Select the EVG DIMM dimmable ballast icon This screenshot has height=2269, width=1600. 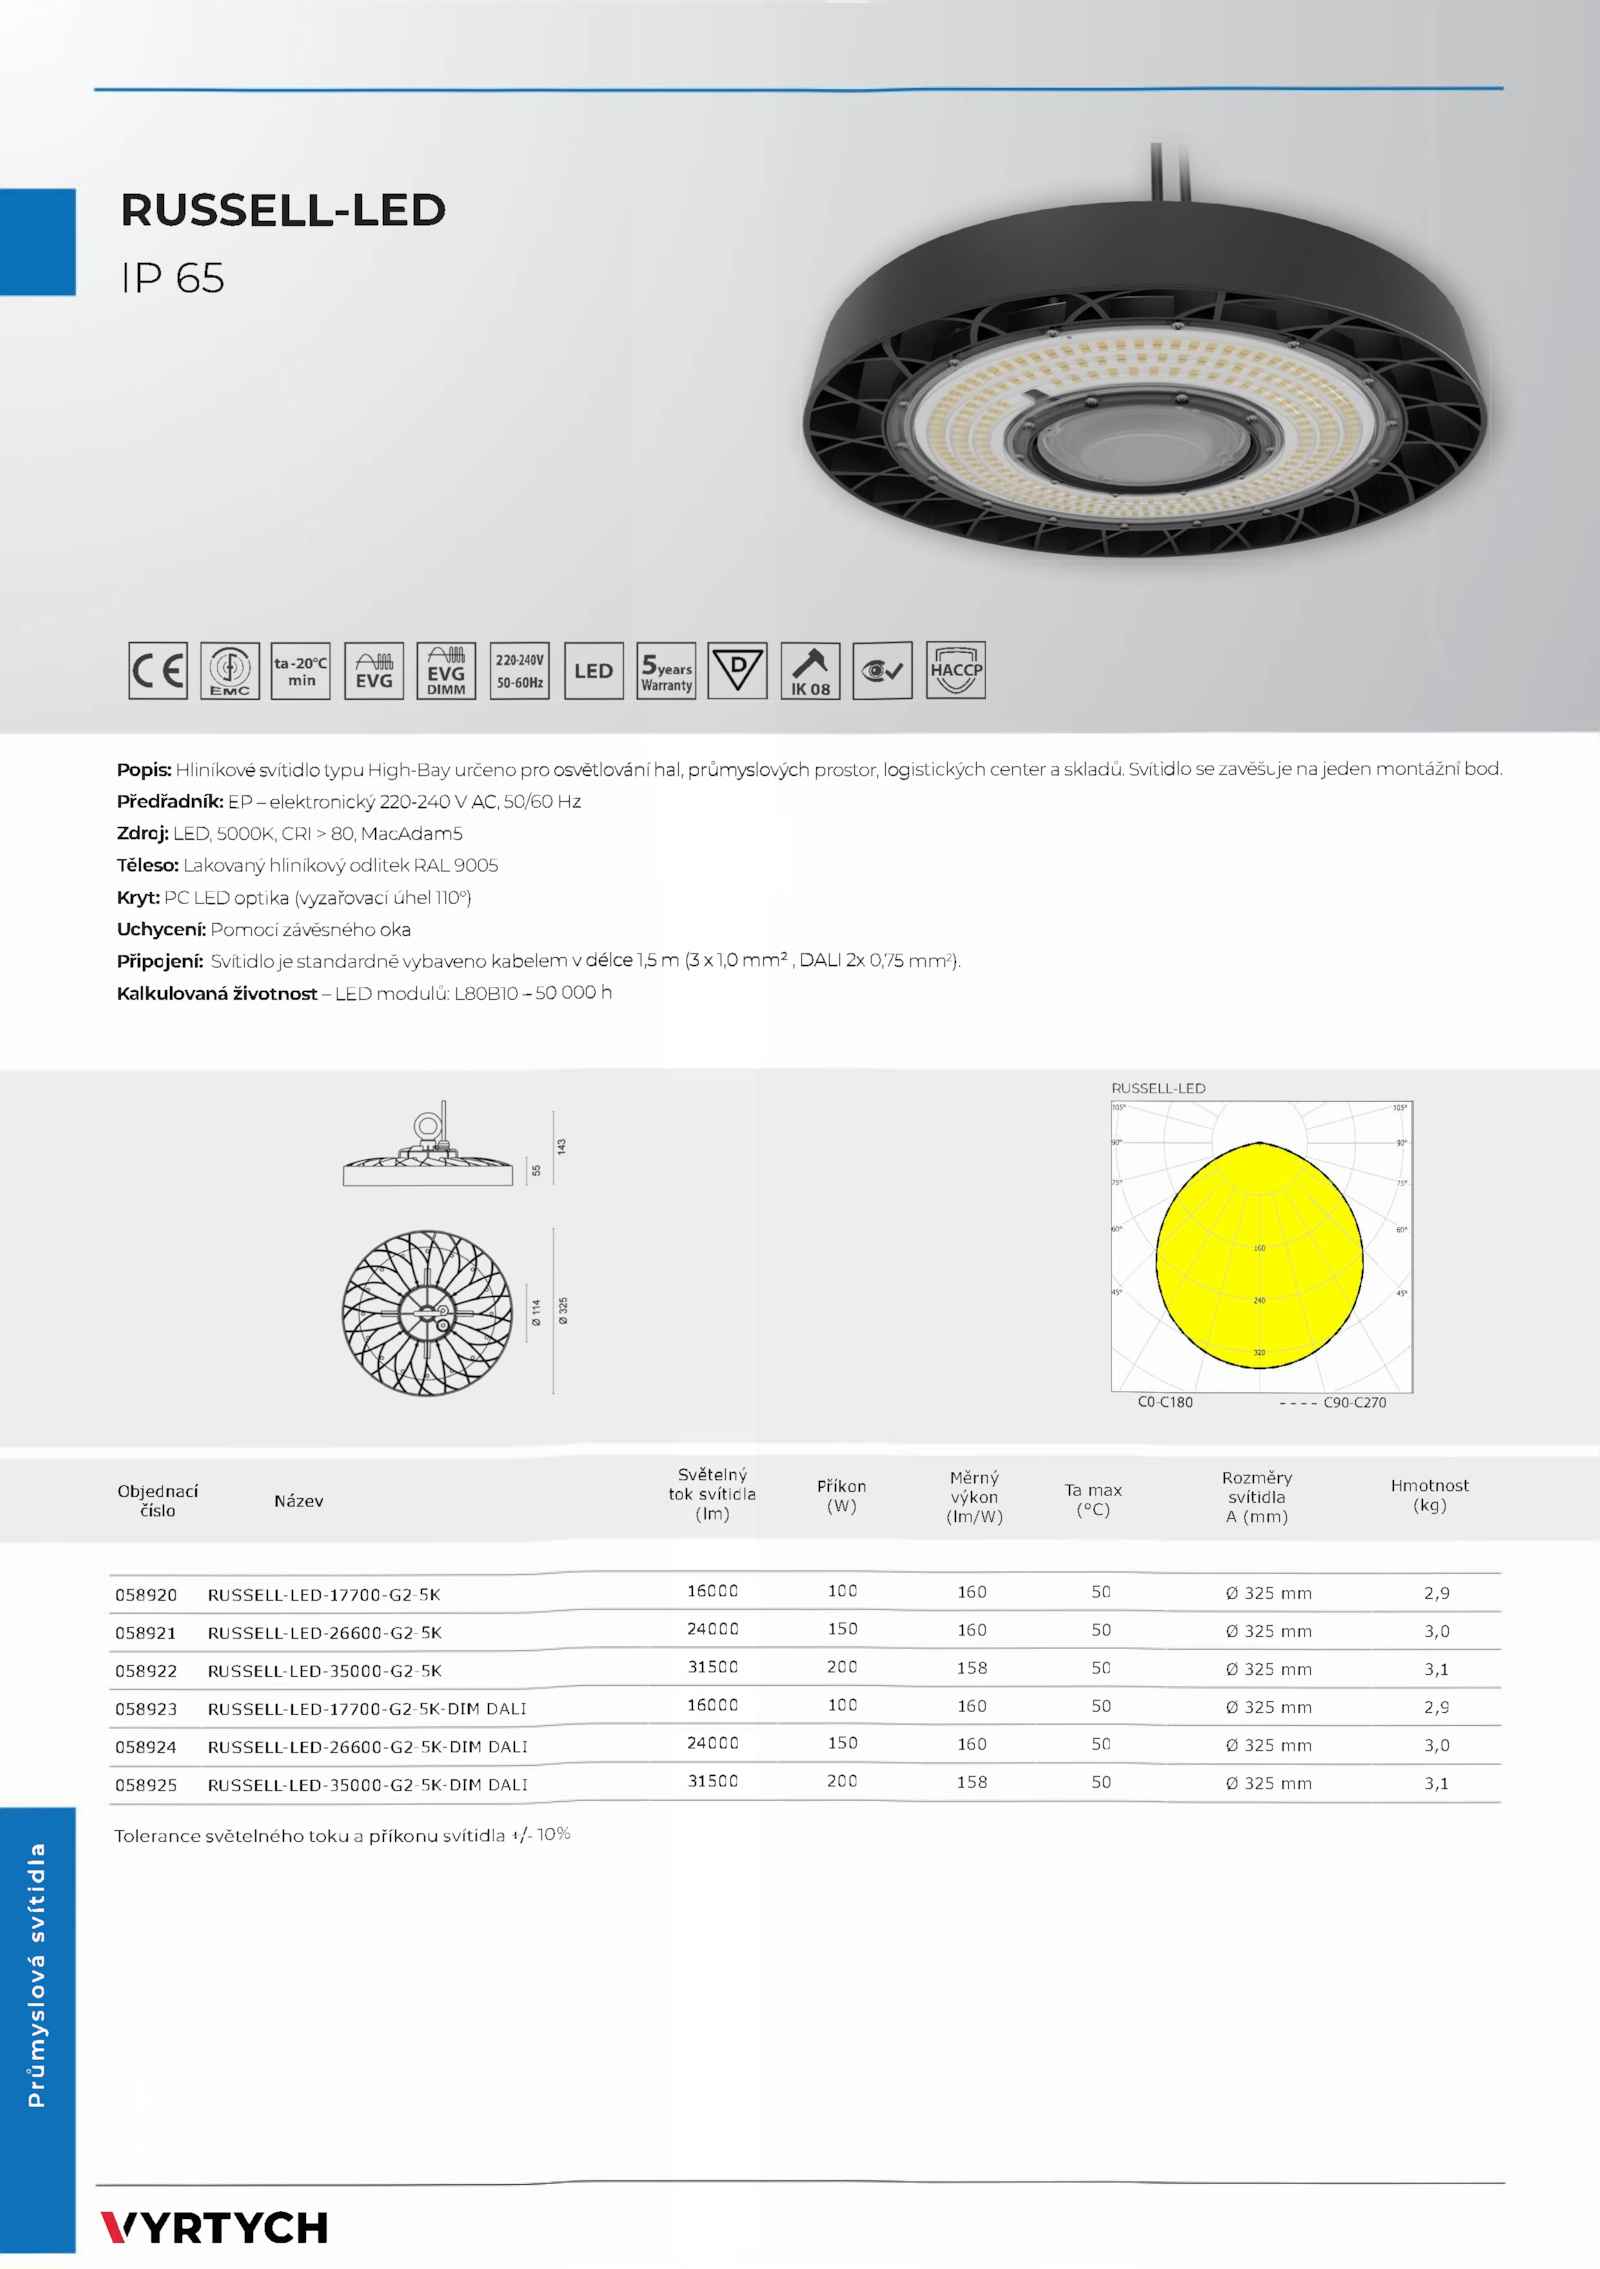tap(446, 670)
